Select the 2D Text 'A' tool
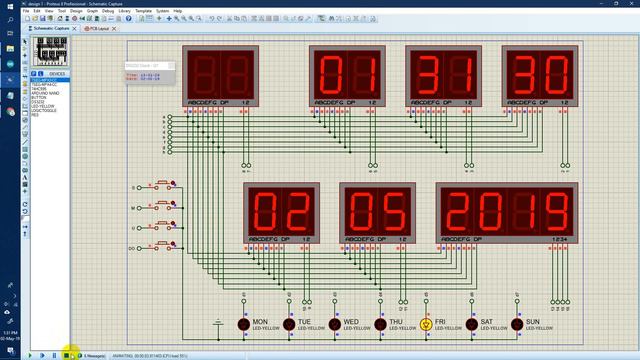 25,178
